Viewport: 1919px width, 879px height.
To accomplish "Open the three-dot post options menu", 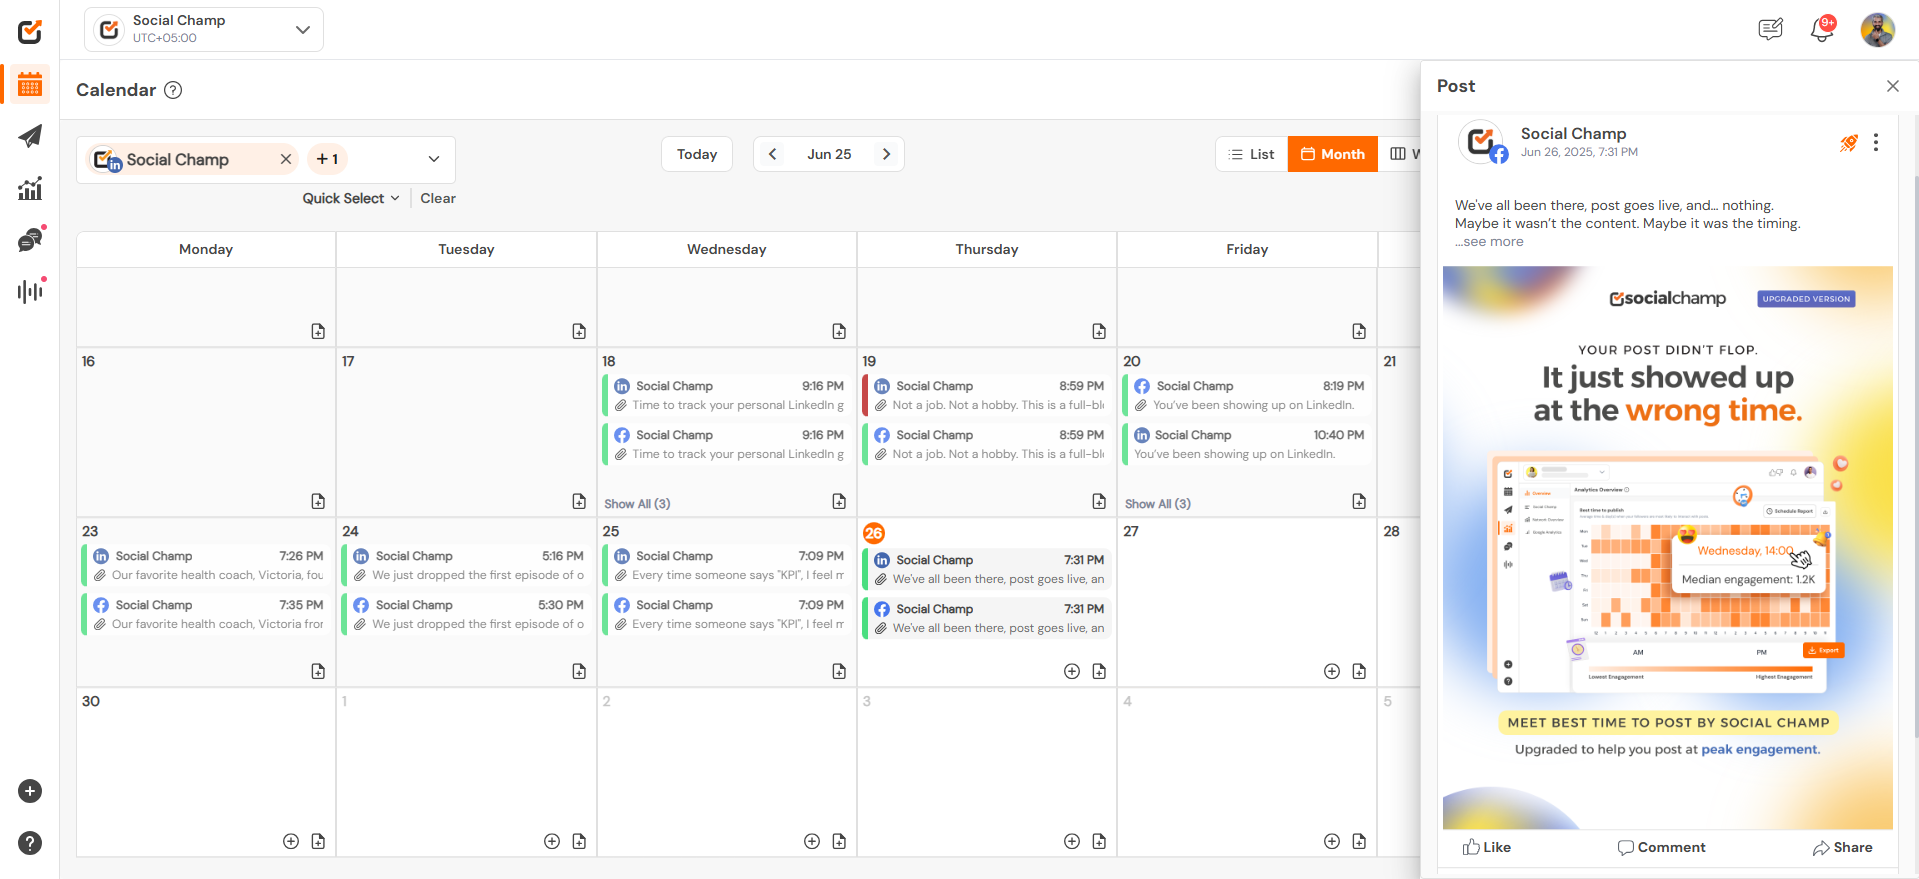I will tap(1876, 143).
